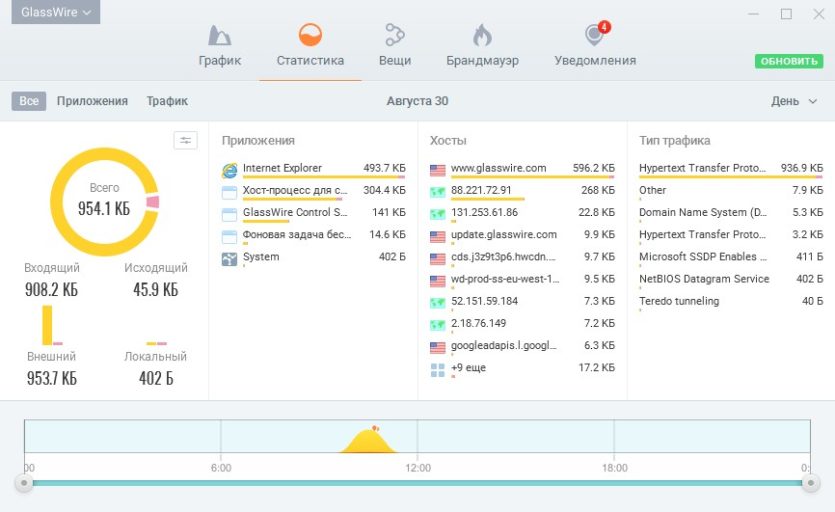Select the Domain Name System traffic type
The image size is (835, 512).
click(x=731, y=213)
